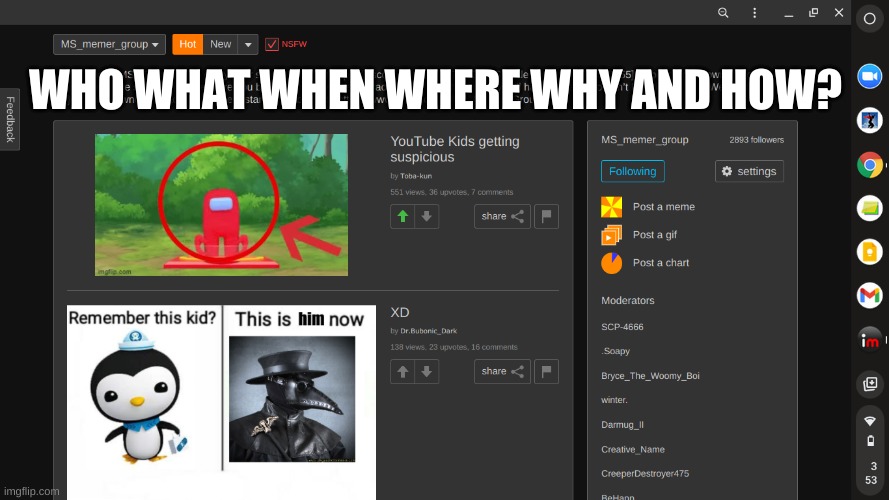This screenshot has height=500, width=889.
Task: Upvote the XD meme
Action: [403, 372]
